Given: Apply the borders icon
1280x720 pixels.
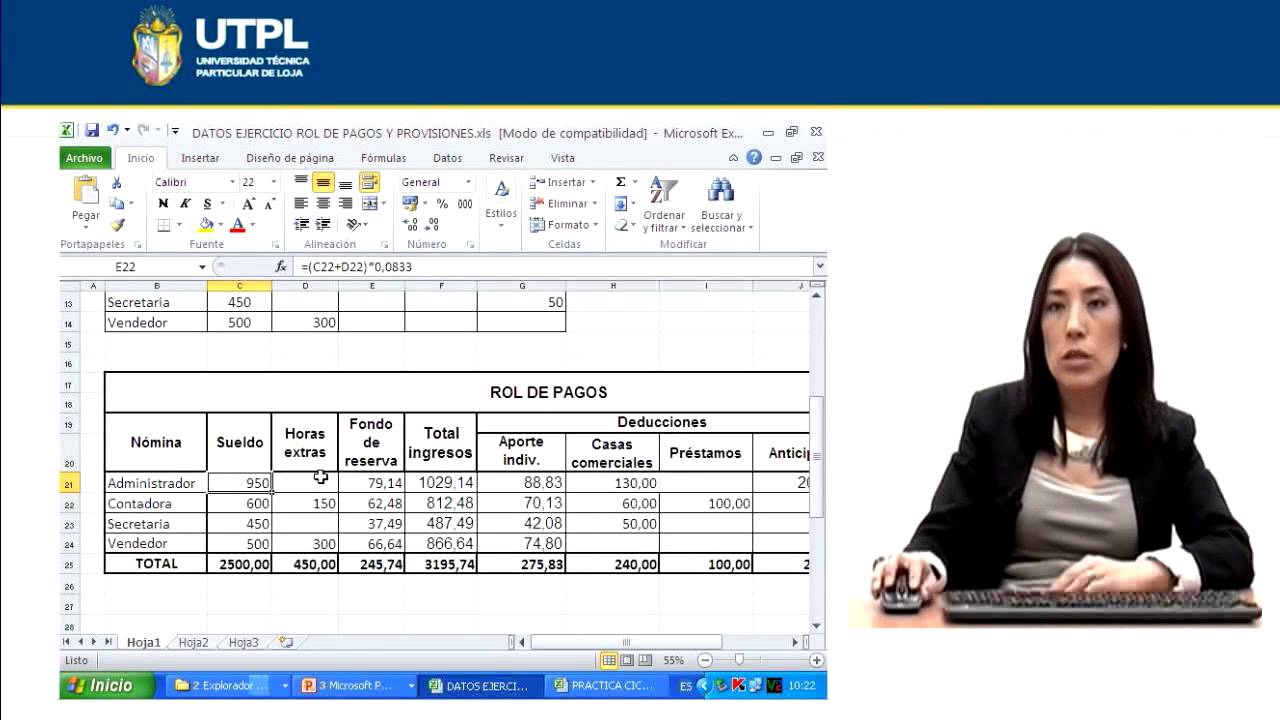Looking at the screenshot, I should click(x=164, y=225).
